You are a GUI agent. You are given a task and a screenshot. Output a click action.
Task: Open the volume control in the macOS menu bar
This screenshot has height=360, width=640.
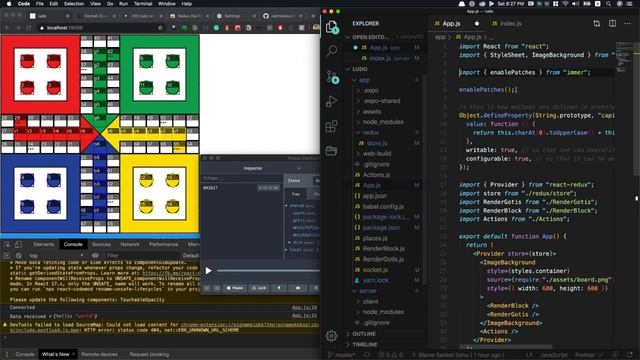point(576,4)
